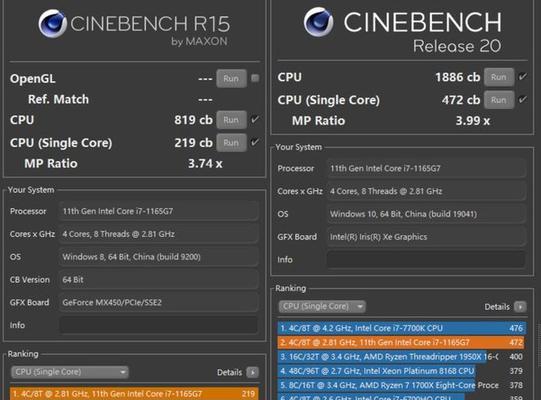Click R15 Cores x GHz field

click(159, 234)
